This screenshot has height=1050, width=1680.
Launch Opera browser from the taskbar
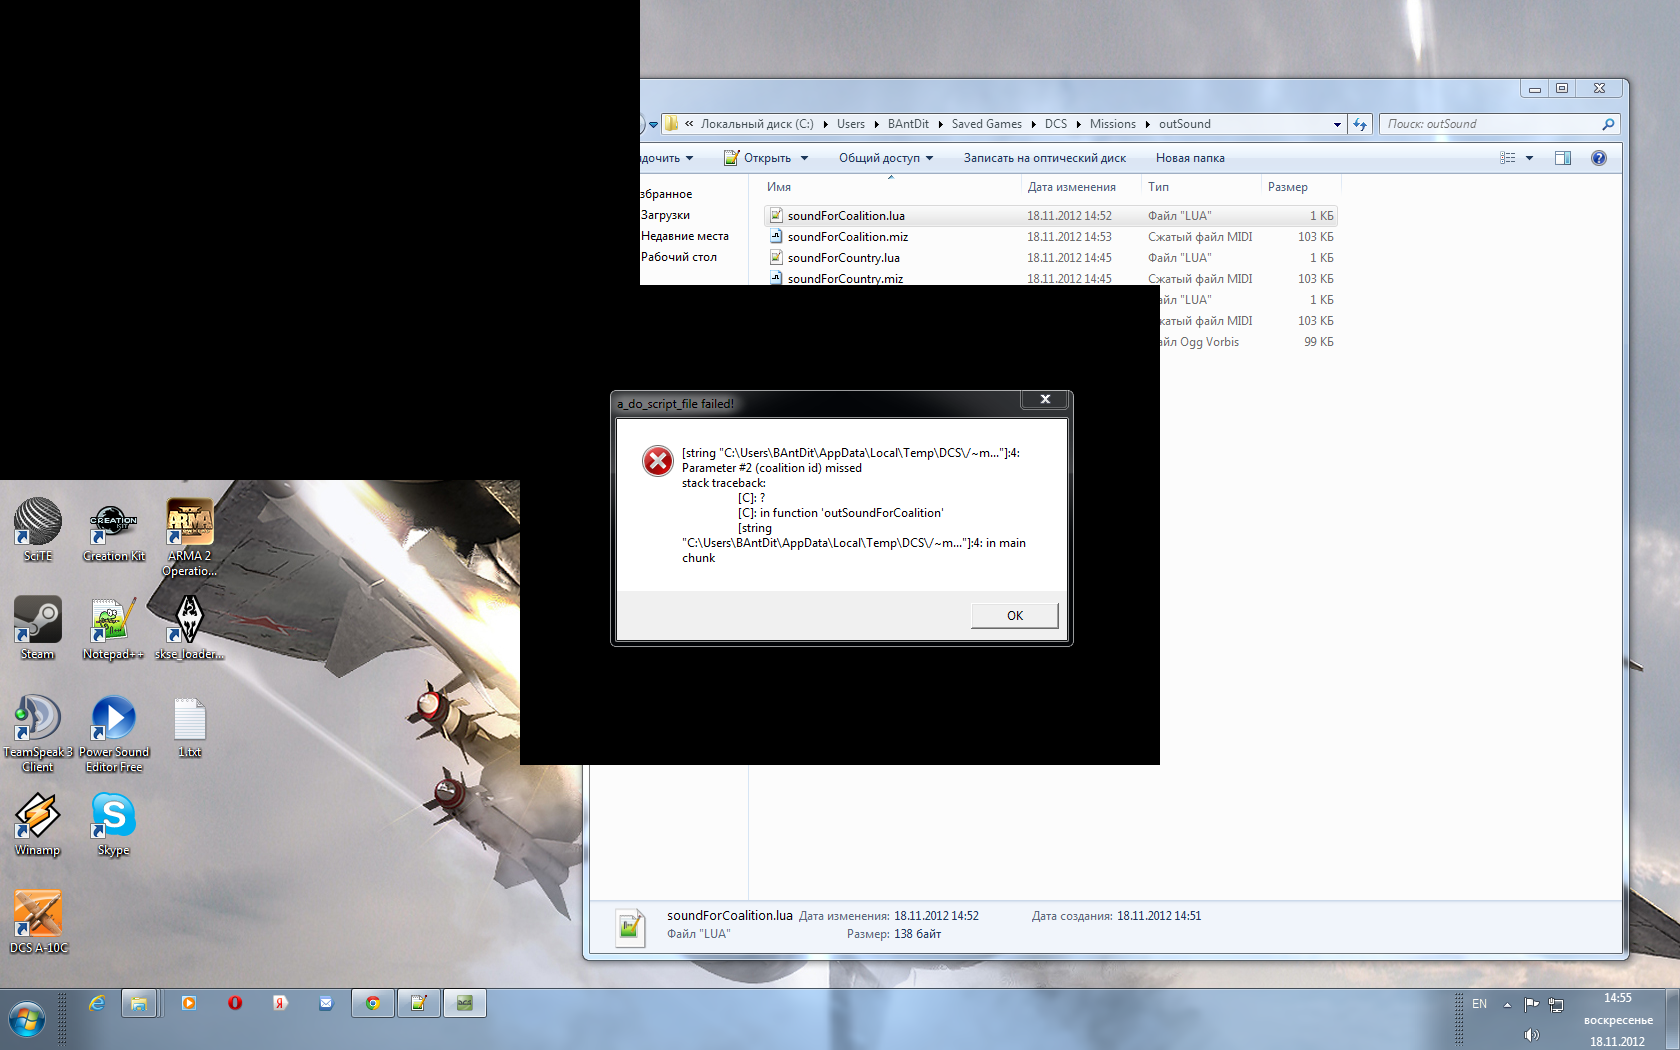tap(235, 1003)
